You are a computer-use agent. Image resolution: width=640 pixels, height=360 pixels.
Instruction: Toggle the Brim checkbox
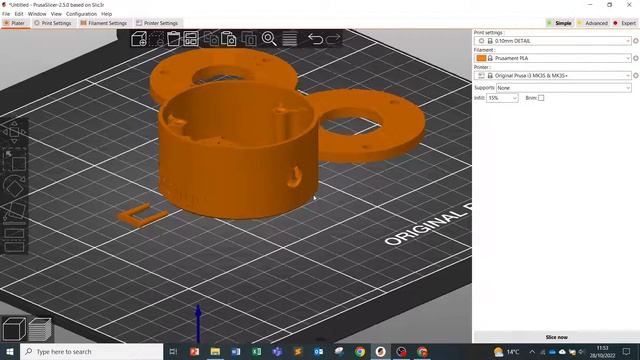541,98
